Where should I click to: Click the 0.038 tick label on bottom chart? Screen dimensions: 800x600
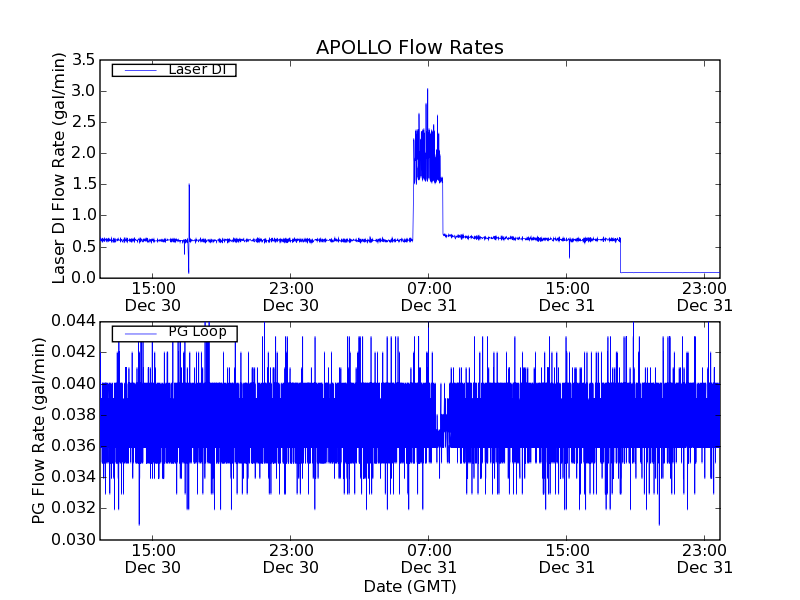pos(73,415)
